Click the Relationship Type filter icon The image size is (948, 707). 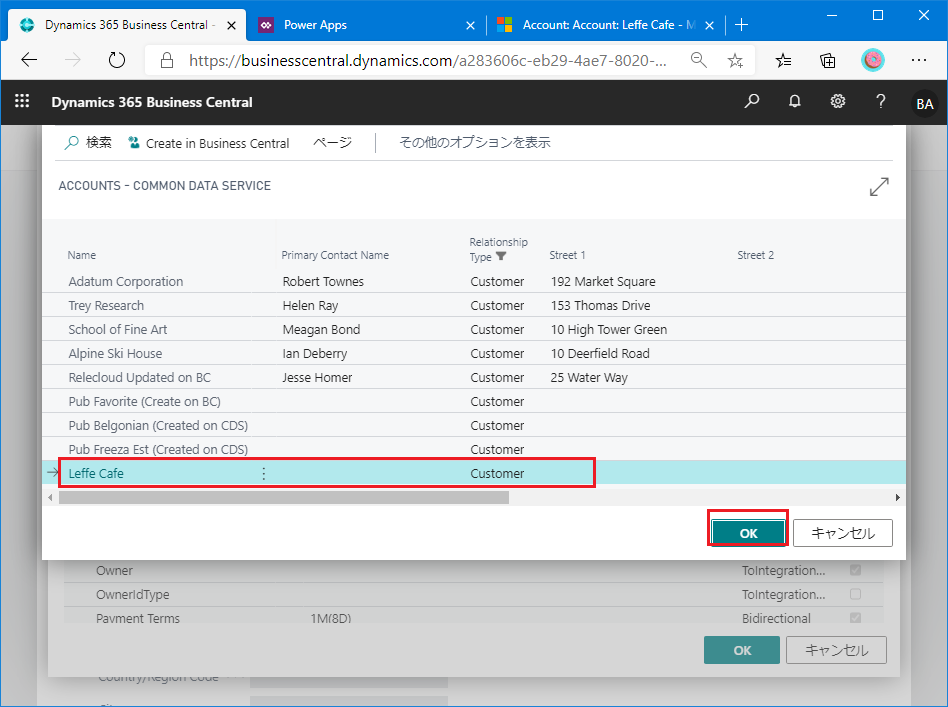click(x=501, y=256)
